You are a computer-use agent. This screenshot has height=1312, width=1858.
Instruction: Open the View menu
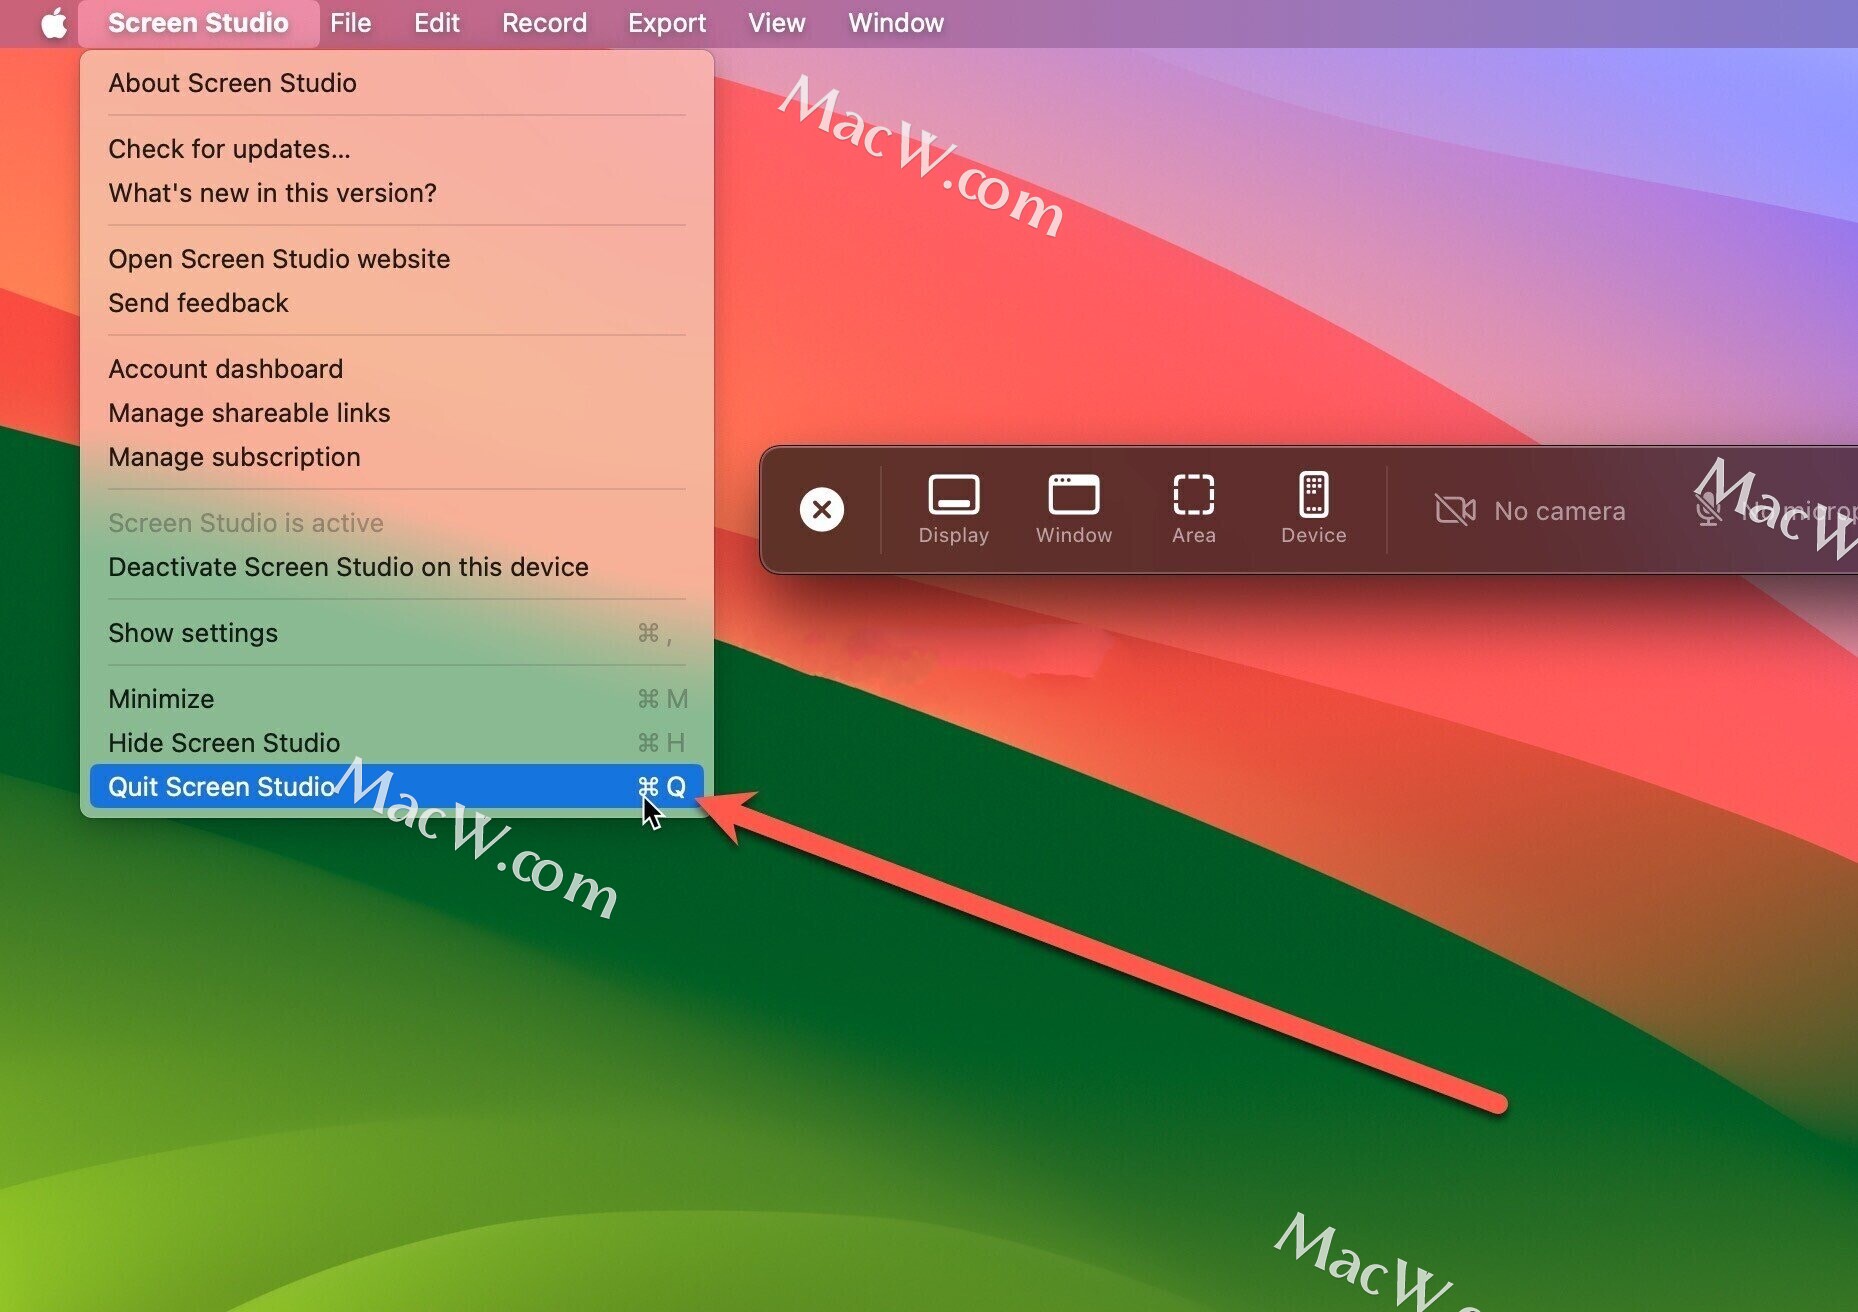pos(777,23)
